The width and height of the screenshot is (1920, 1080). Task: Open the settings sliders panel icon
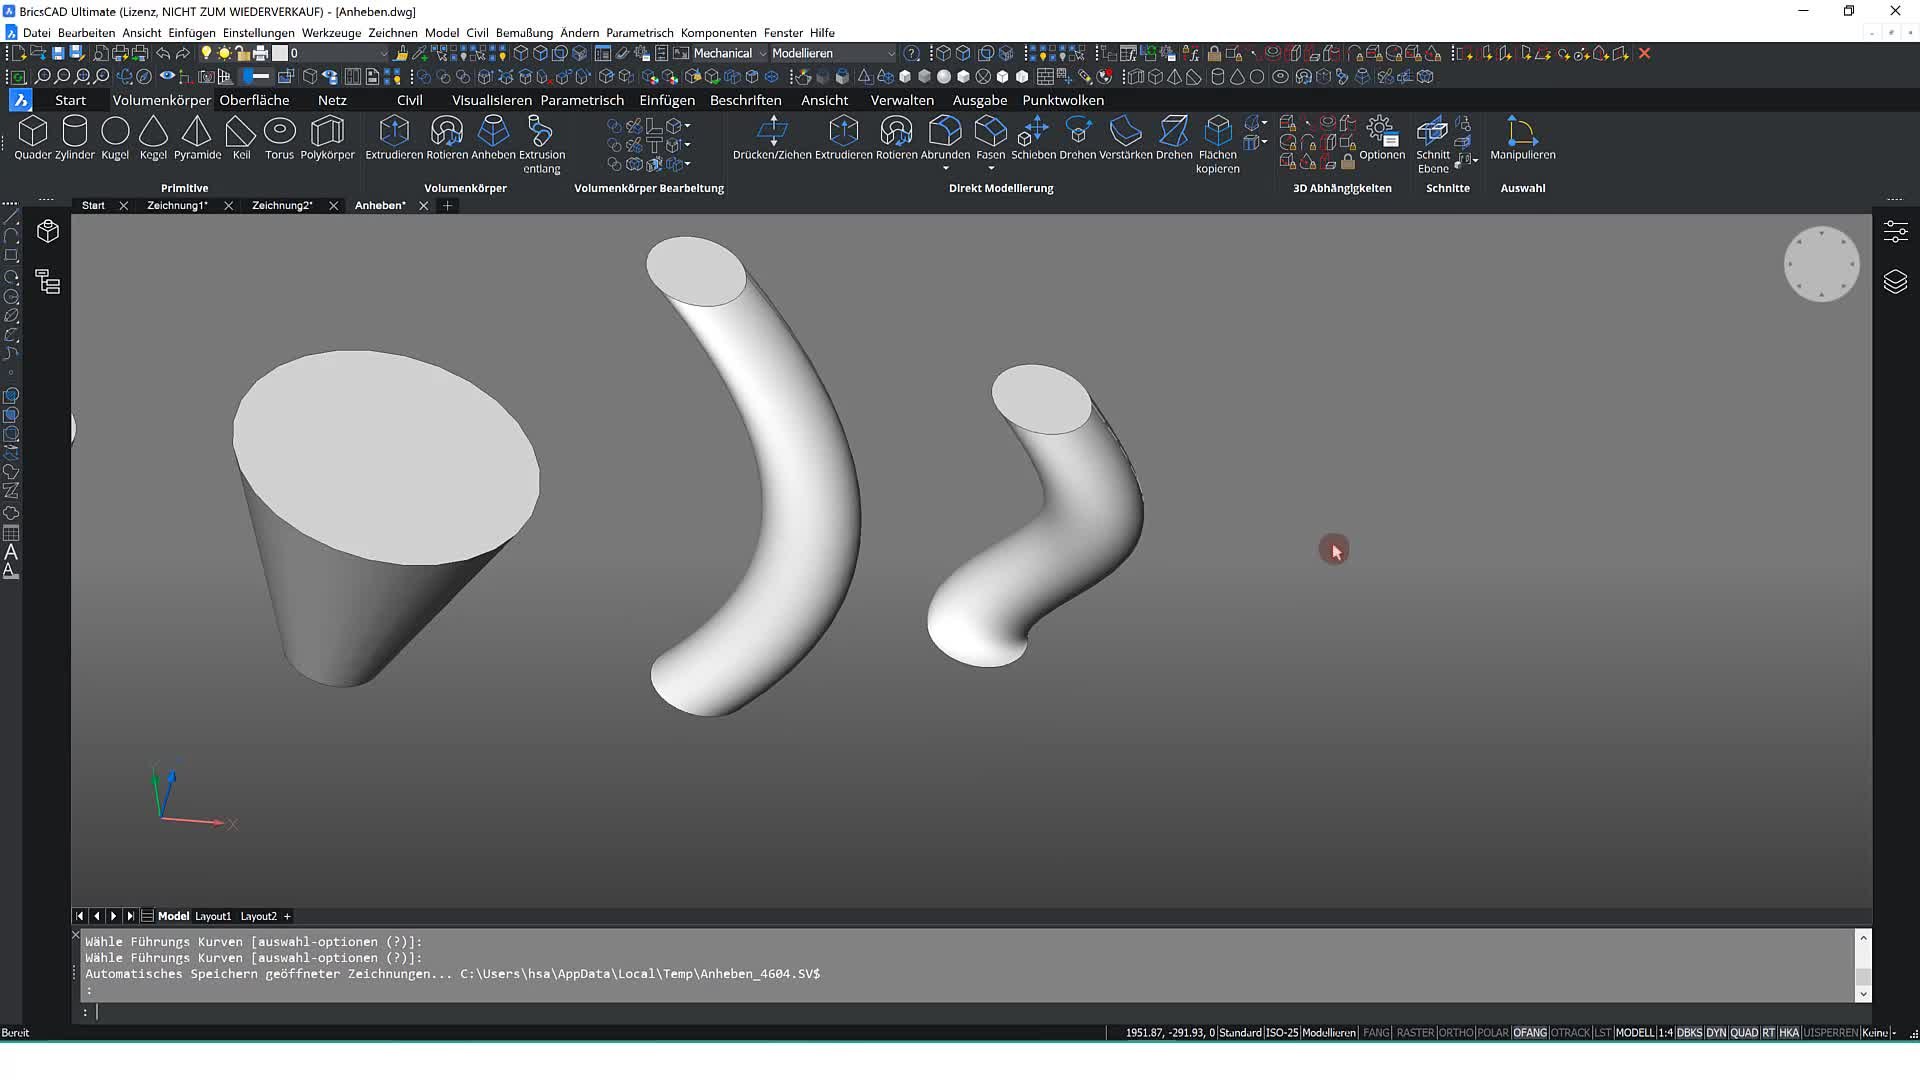pyautogui.click(x=1895, y=232)
